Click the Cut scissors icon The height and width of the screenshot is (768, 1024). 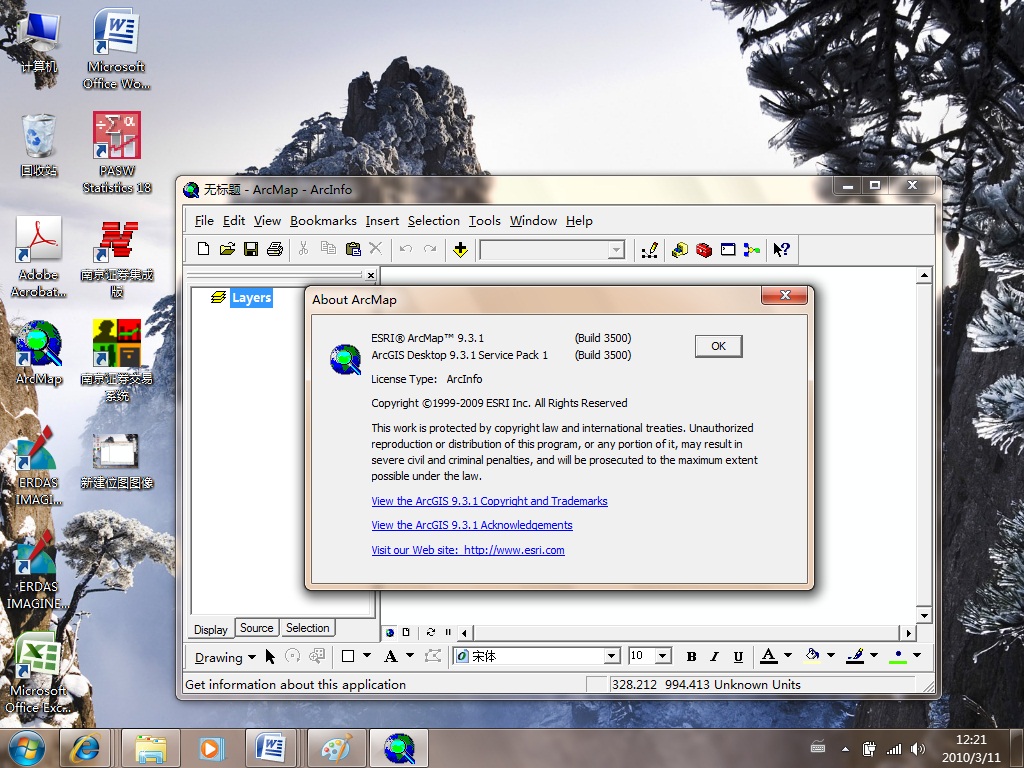pyautogui.click(x=303, y=249)
